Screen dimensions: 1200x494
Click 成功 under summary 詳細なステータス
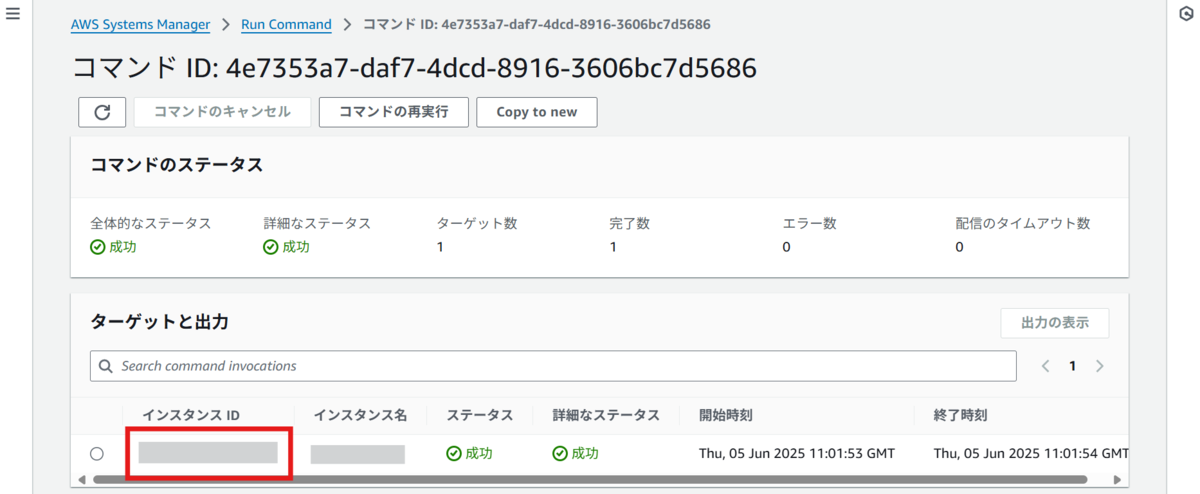point(286,247)
